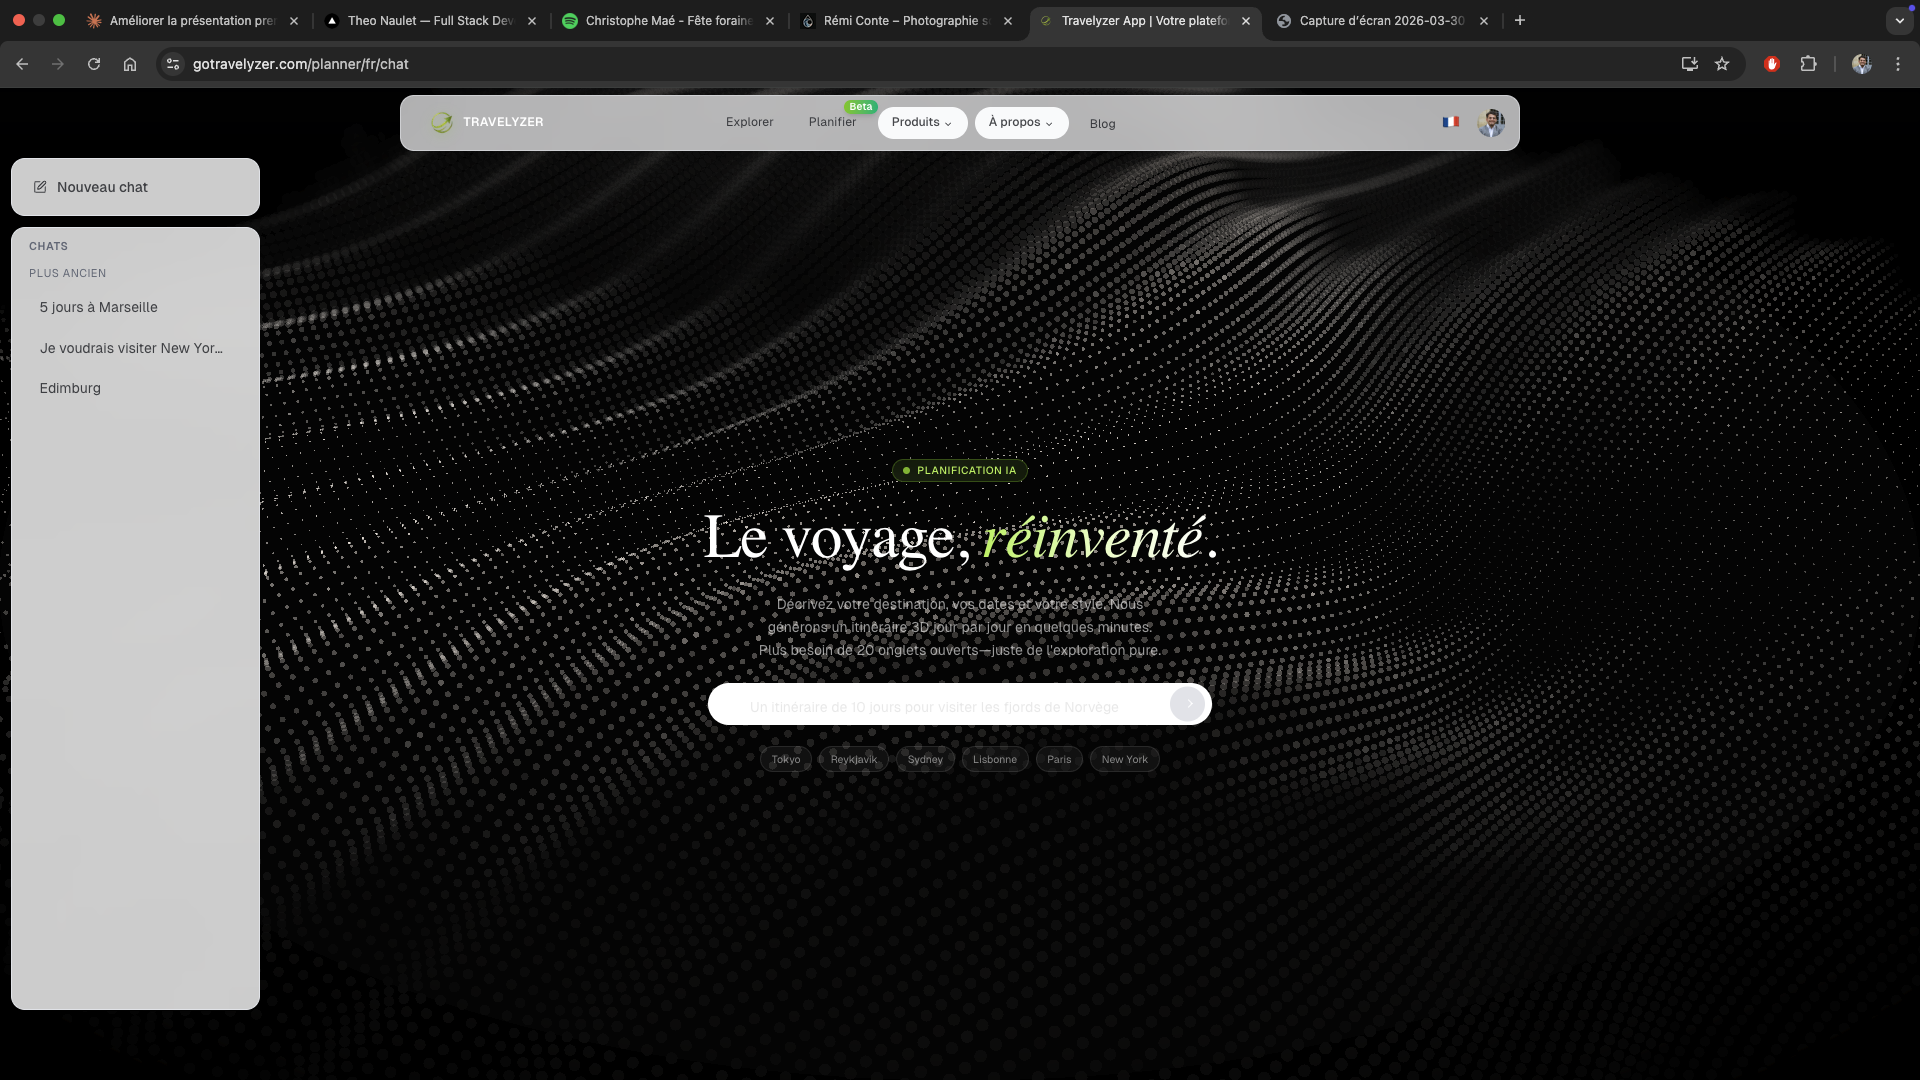Bookmark this page with the star icon
This screenshot has height=1080, width=1920.
click(1722, 64)
